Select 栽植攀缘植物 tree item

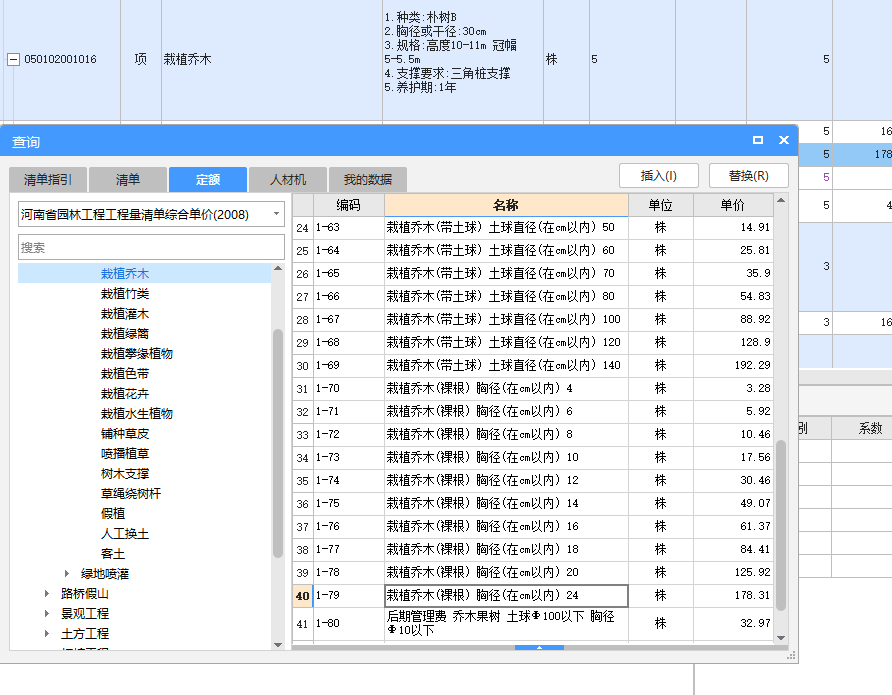tap(137, 353)
